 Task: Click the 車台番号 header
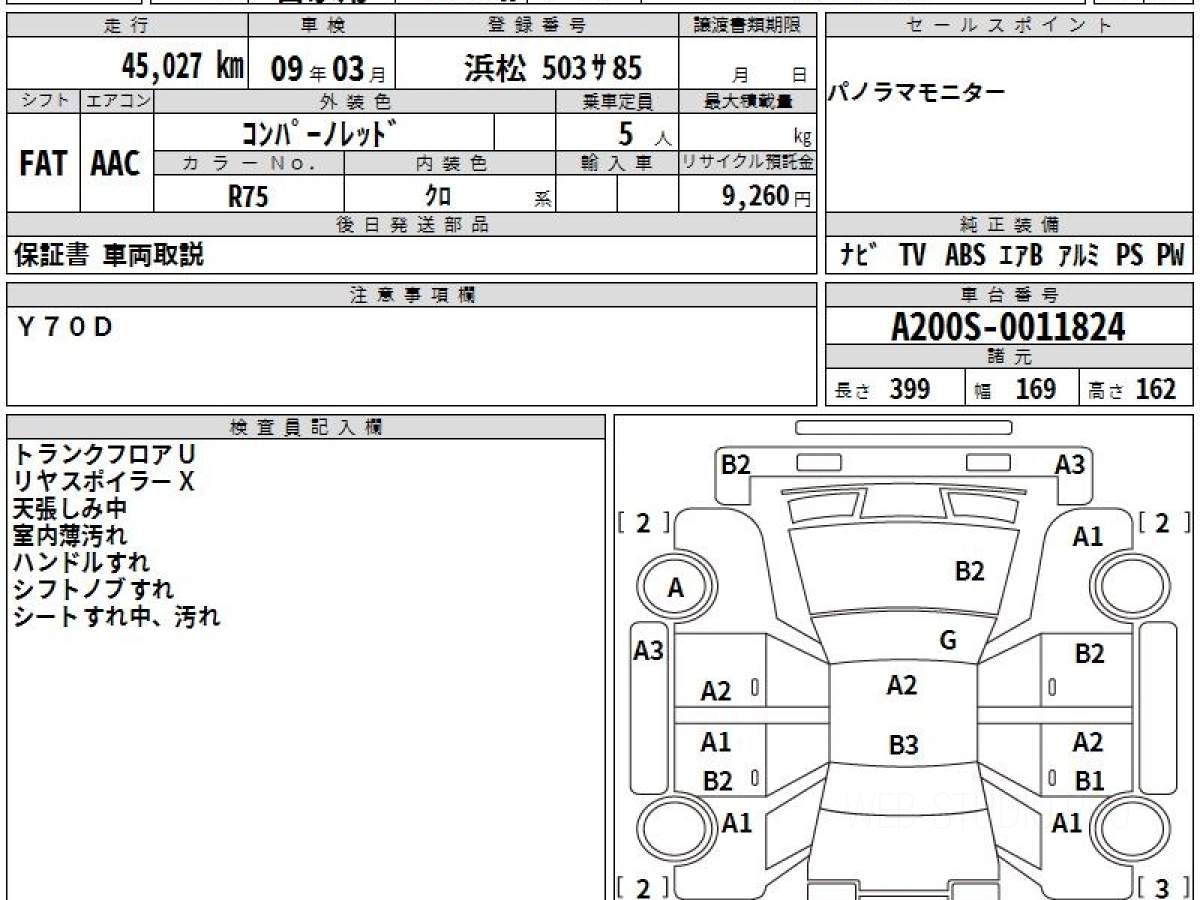(x=1009, y=295)
